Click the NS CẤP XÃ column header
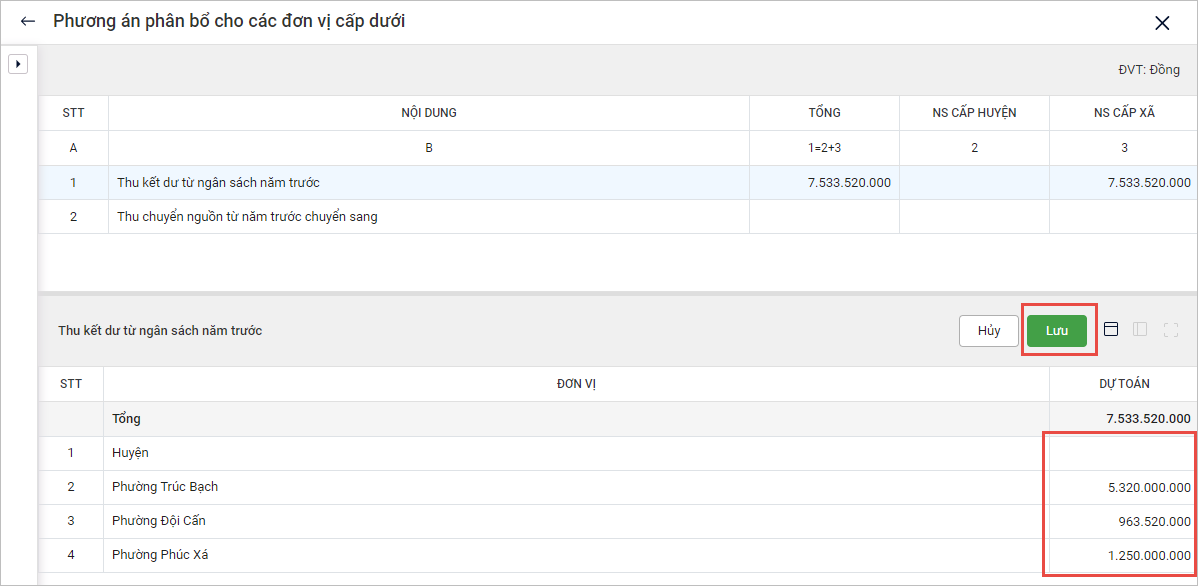 point(1124,113)
